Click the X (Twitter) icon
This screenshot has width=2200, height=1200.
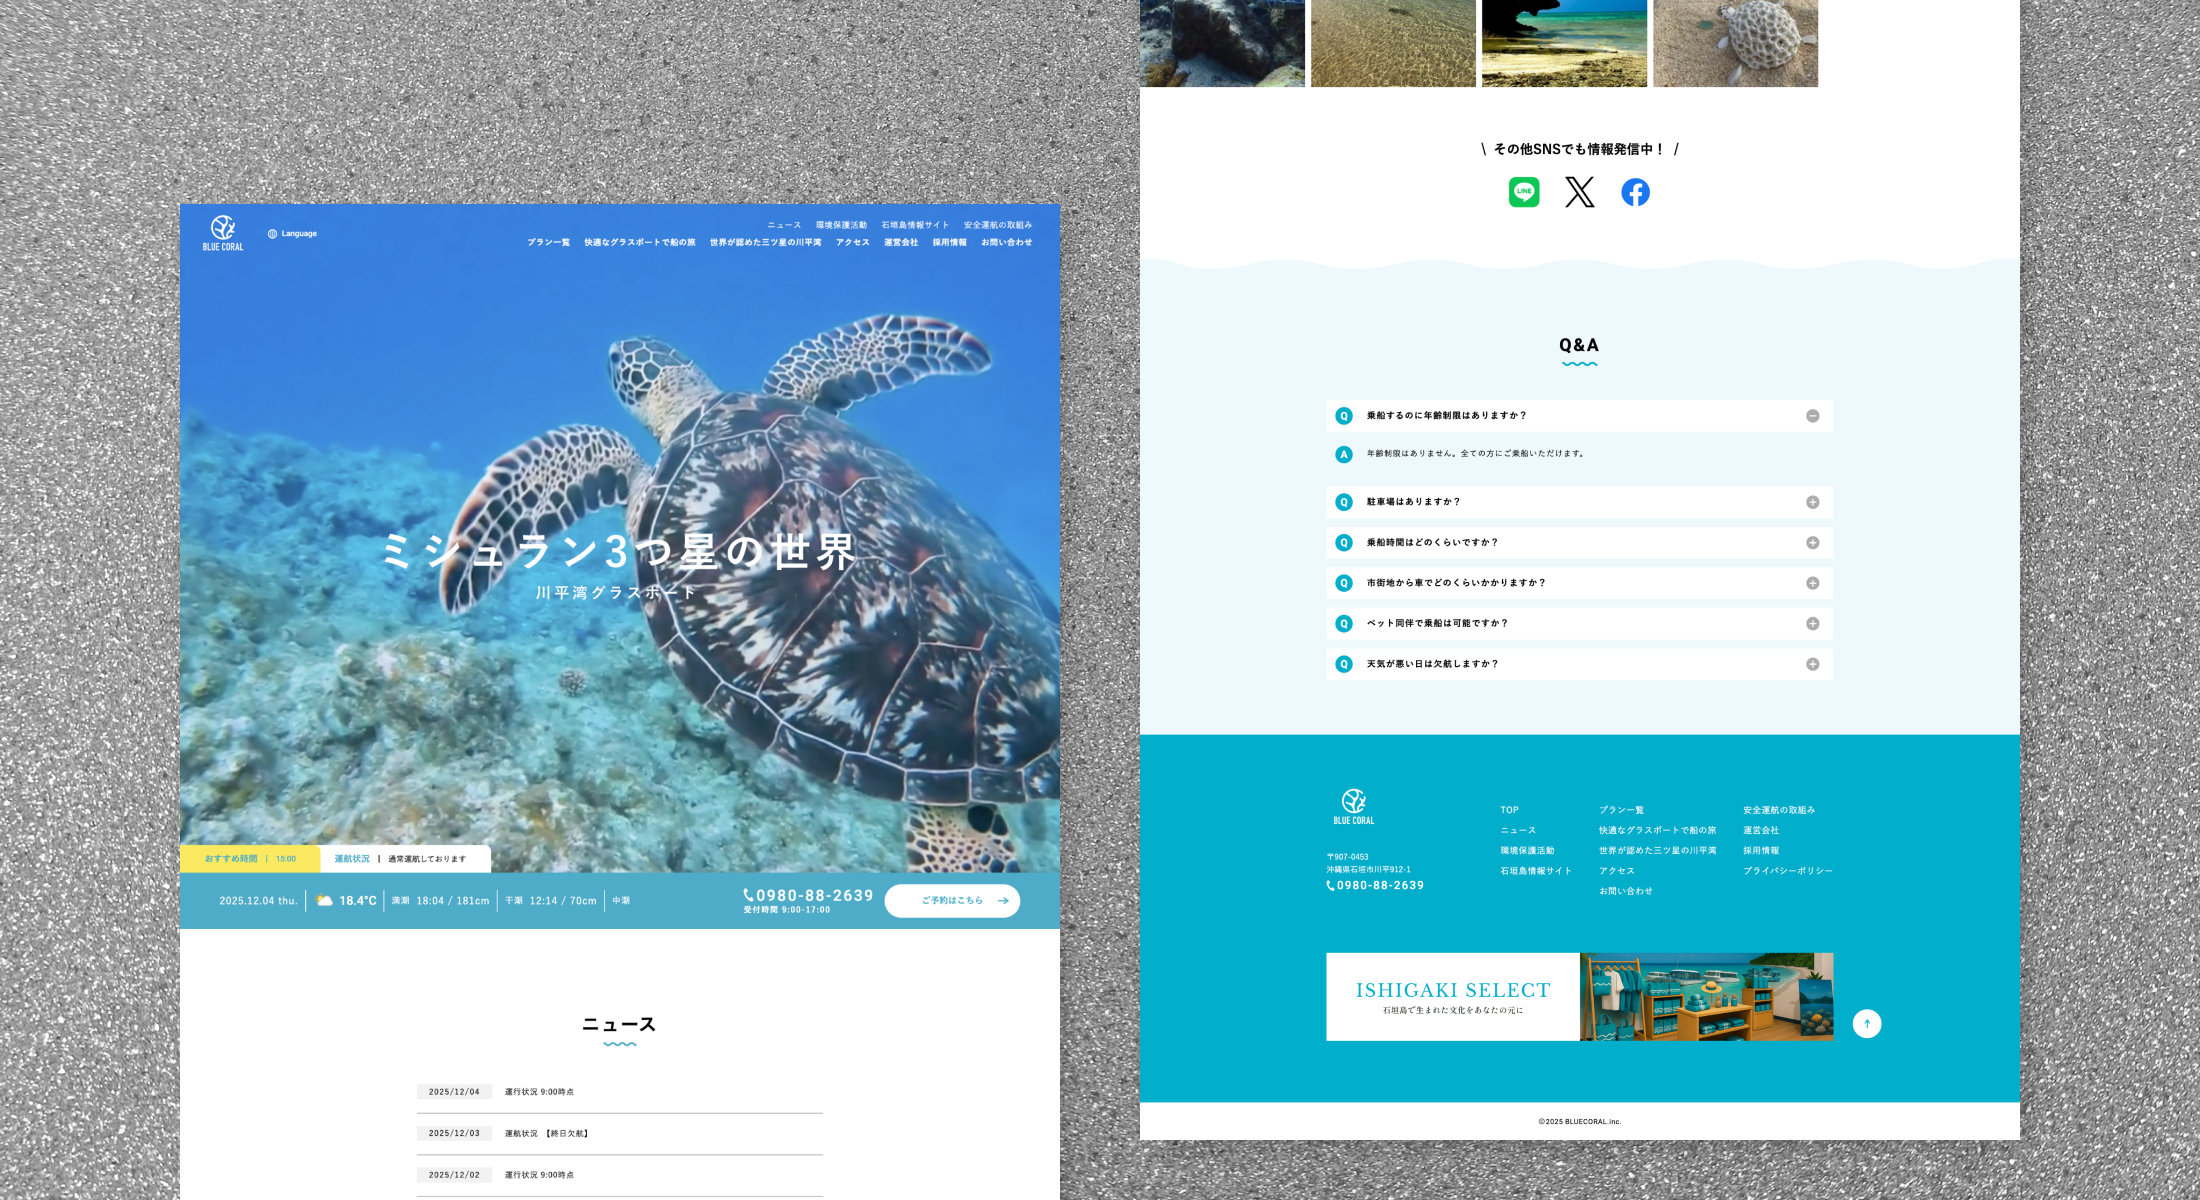coord(1578,191)
